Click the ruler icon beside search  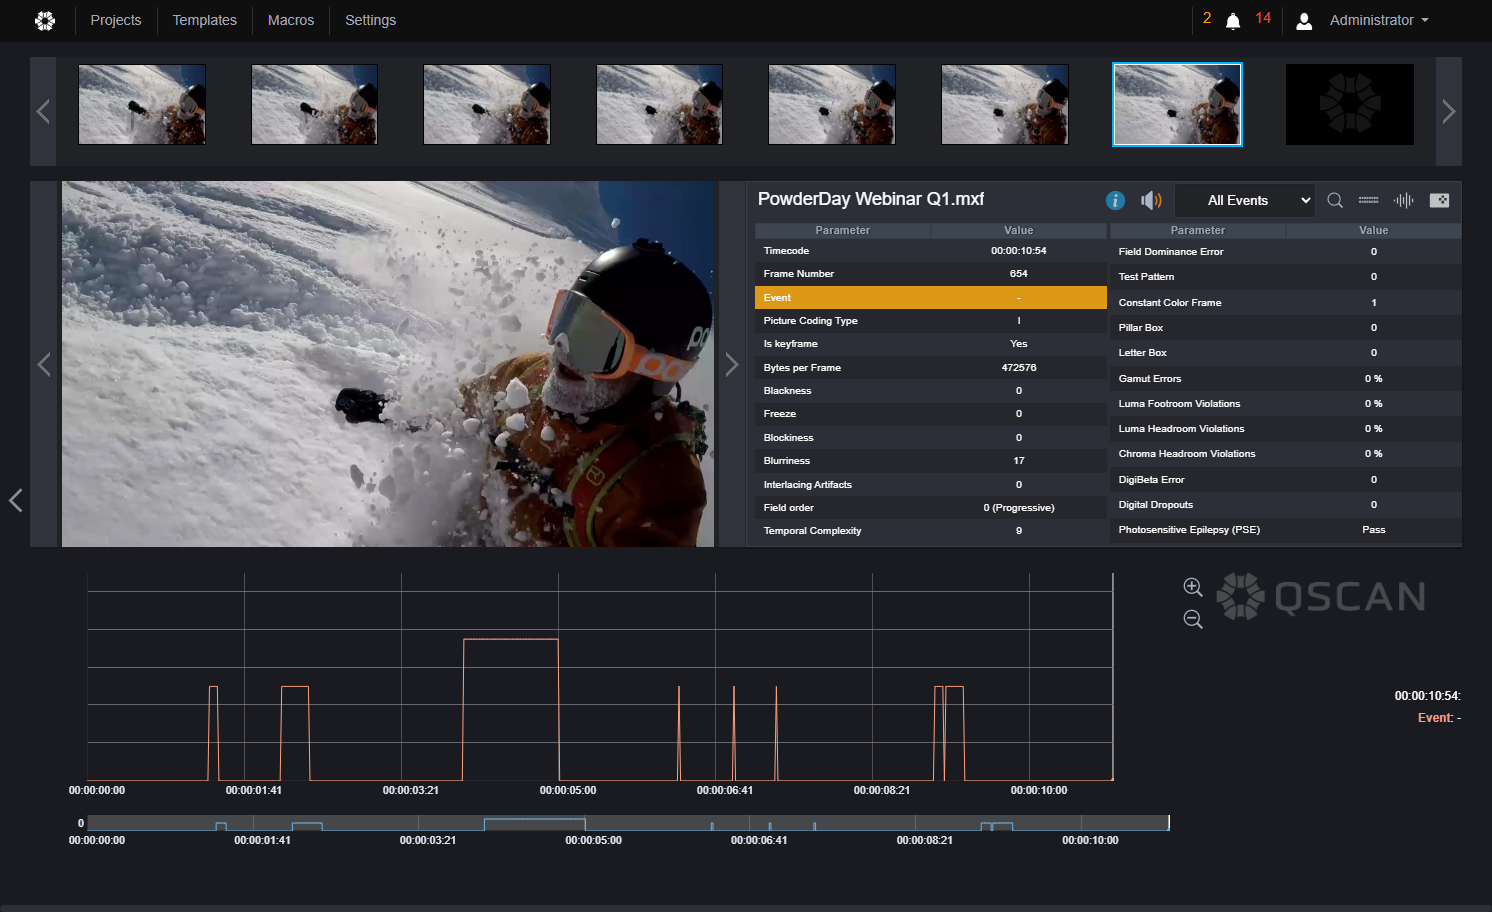(1368, 200)
